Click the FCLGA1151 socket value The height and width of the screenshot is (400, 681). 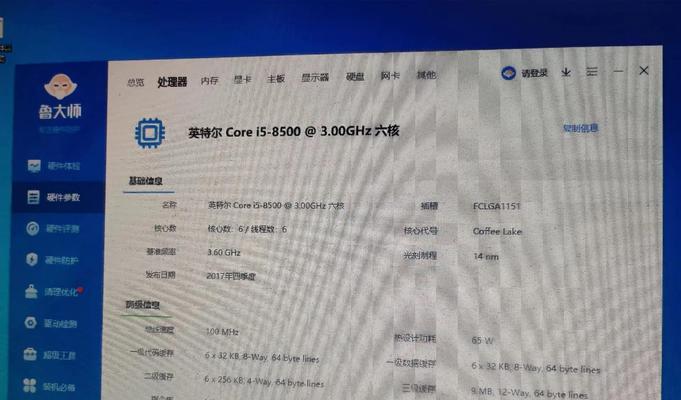pos(497,206)
